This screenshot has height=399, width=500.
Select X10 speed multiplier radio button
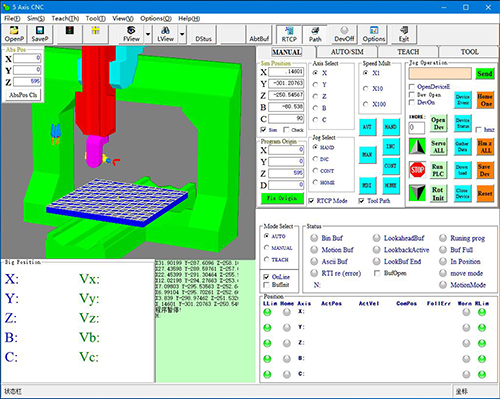366,89
